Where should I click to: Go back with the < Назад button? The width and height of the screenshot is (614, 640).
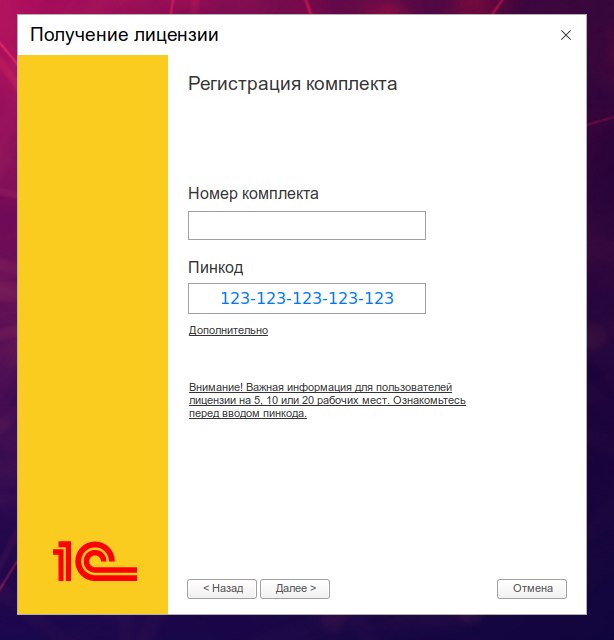pyautogui.click(x=222, y=589)
